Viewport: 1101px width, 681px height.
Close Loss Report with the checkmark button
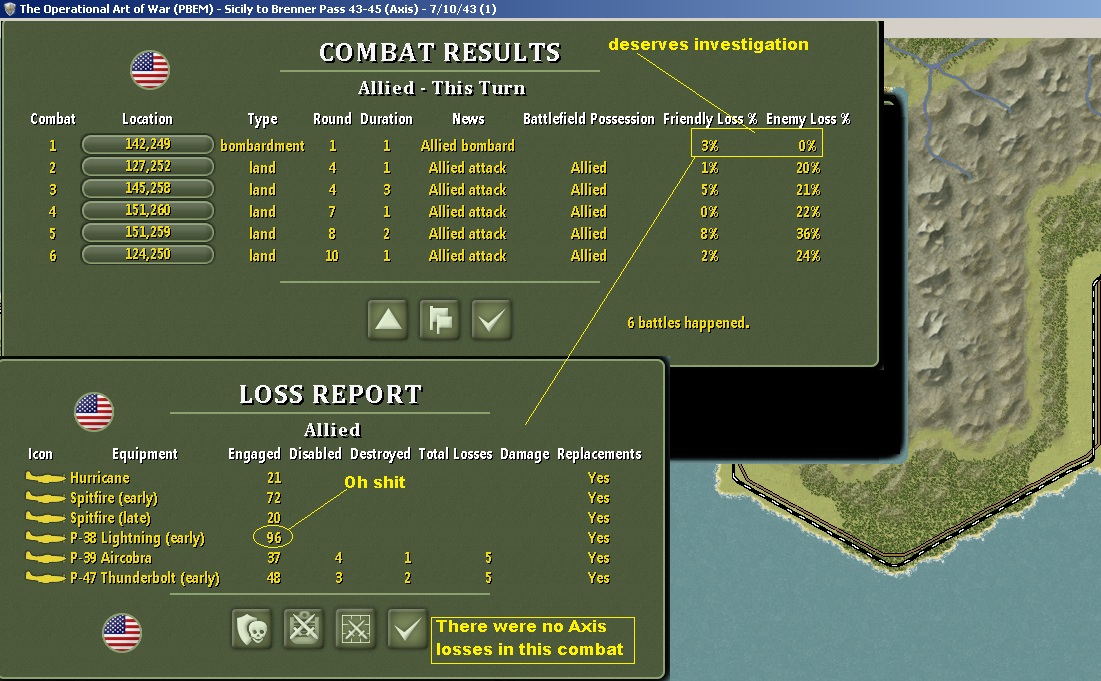click(408, 628)
